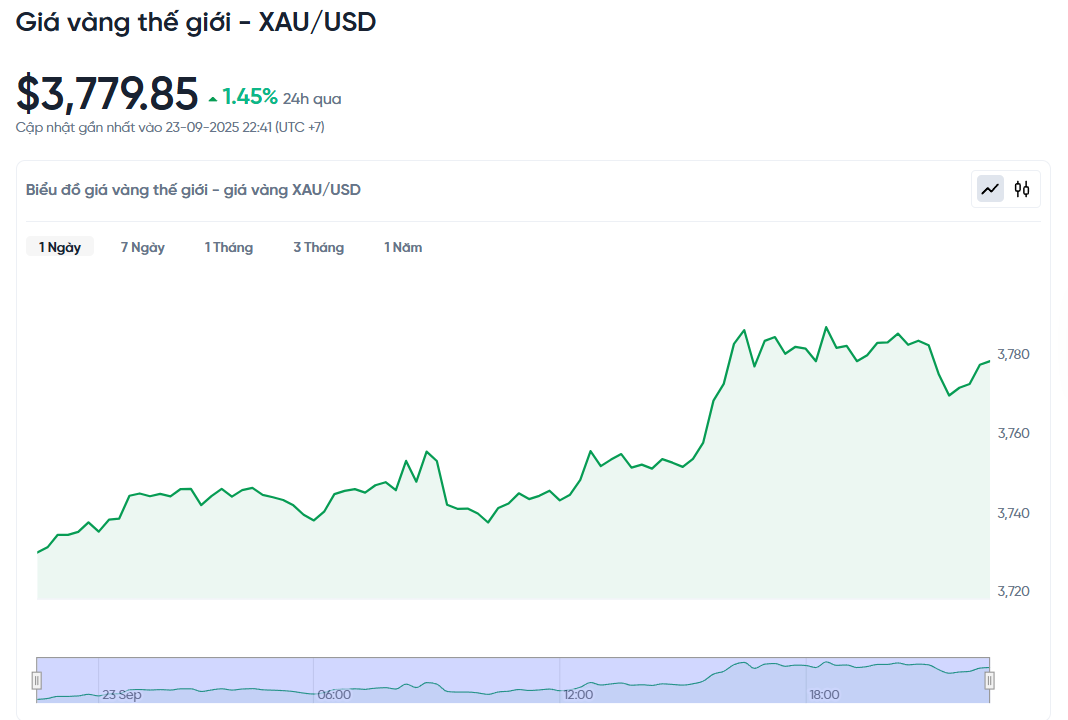1068x720 pixels.
Task: Select the 3 Tháng timeframe
Action: click(x=318, y=246)
